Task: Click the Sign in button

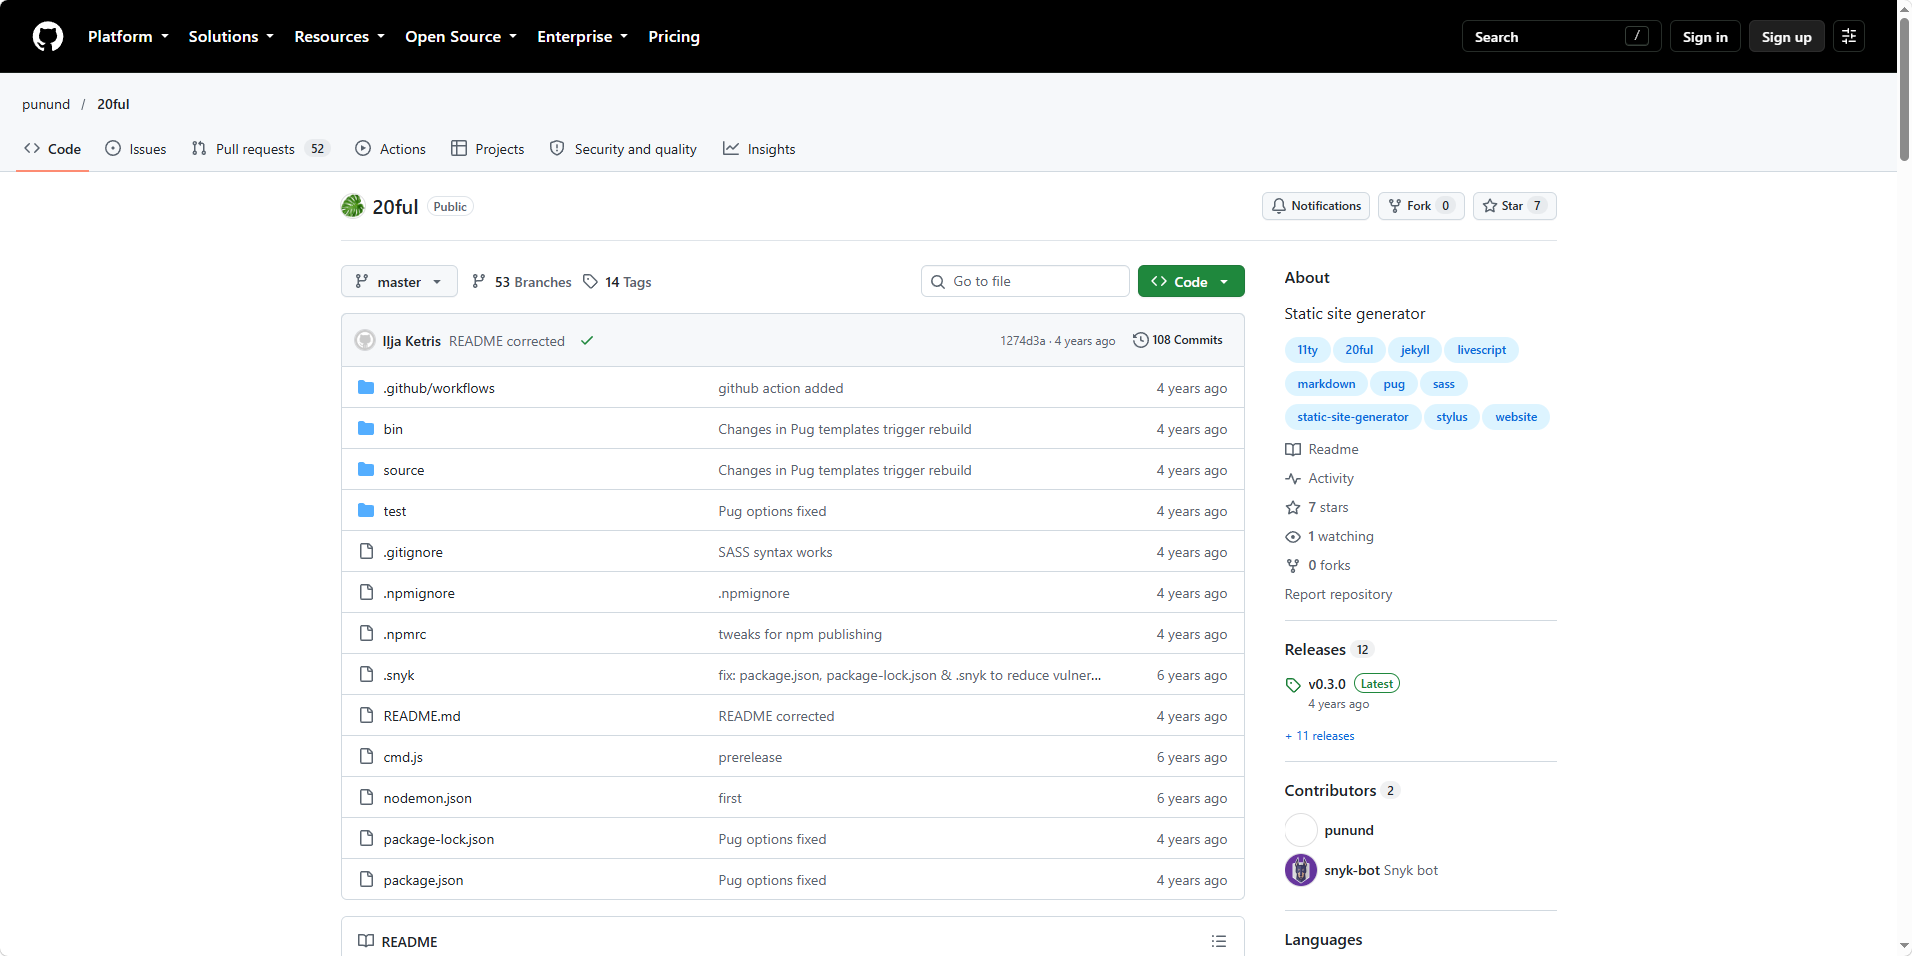Action: pyautogui.click(x=1705, y=37)
